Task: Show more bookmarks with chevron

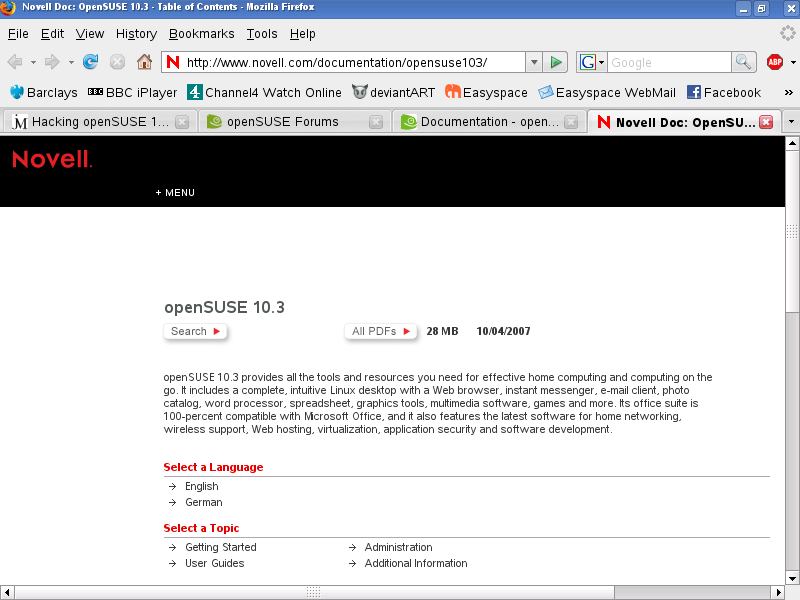Action: coord(789,92)
